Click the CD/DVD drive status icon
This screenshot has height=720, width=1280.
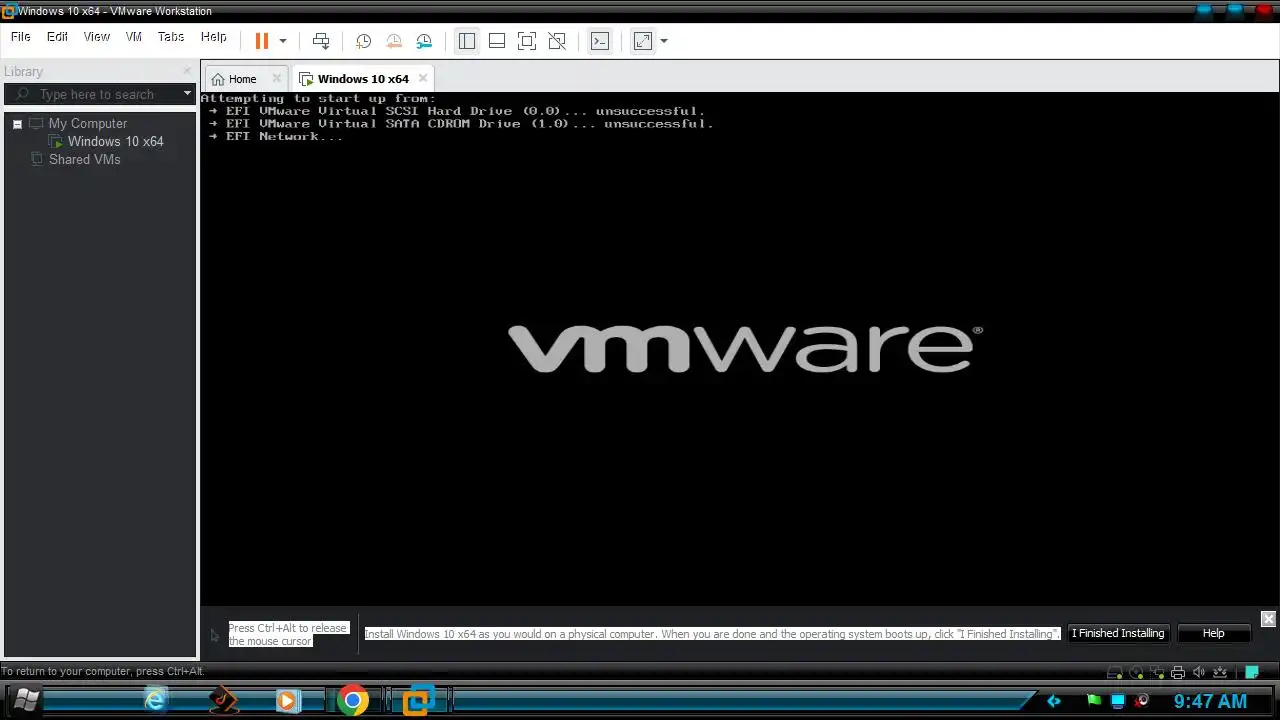point(1137,673)
